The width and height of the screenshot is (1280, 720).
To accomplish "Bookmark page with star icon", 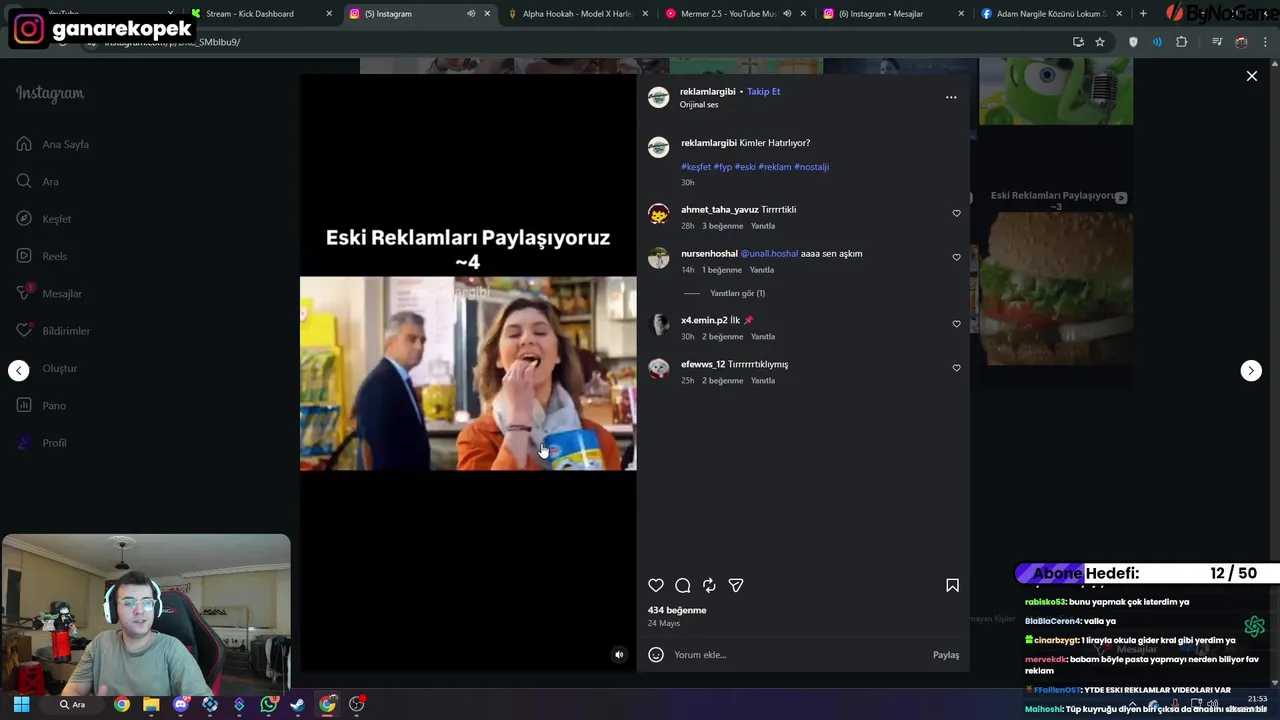I will click(x=1100, y=42).
